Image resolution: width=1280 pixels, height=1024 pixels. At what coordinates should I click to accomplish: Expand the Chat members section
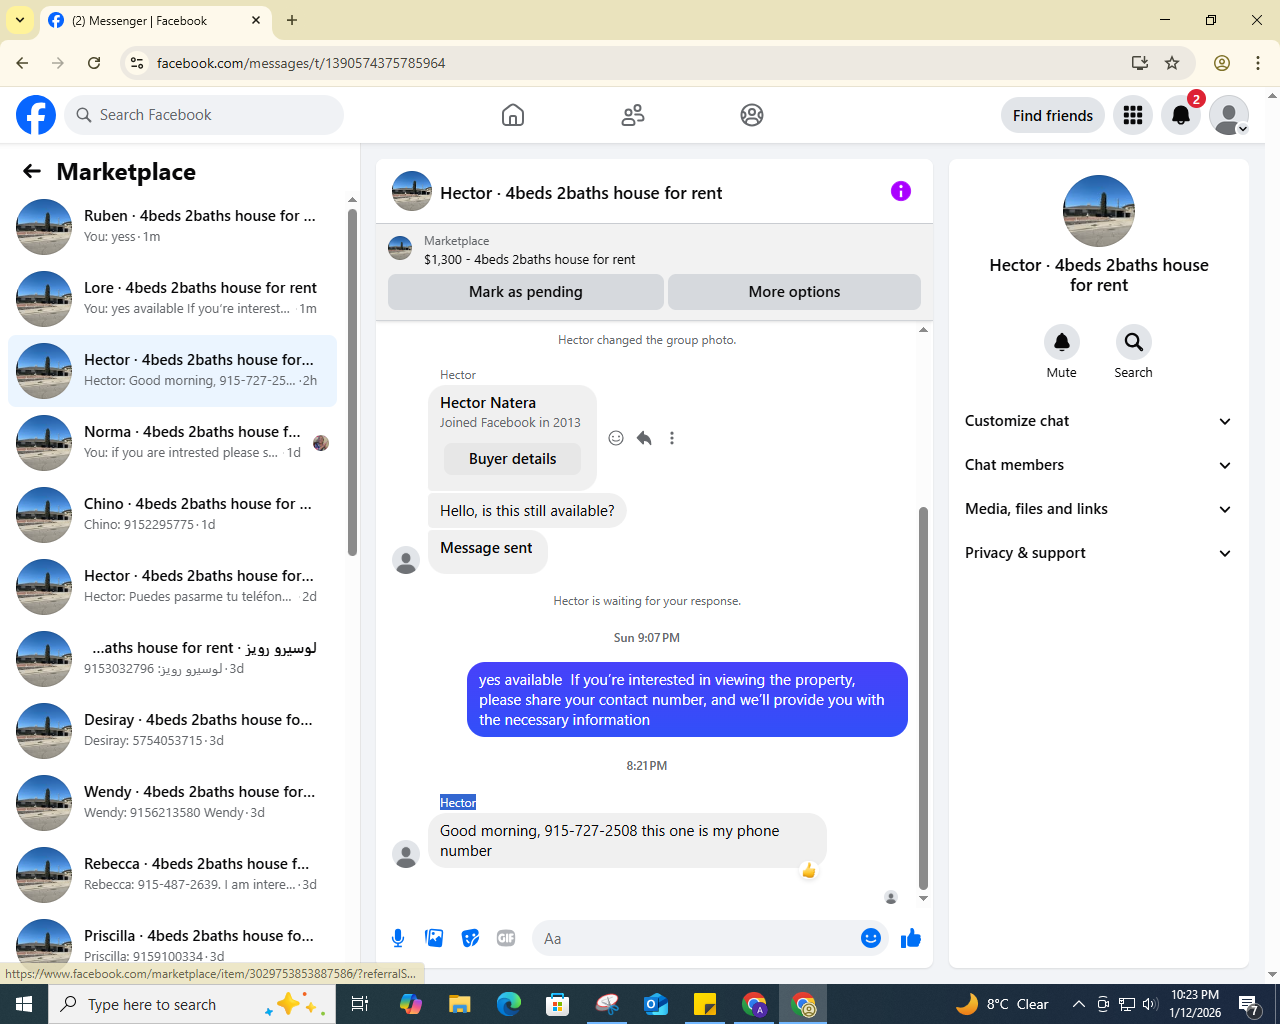1098,465
